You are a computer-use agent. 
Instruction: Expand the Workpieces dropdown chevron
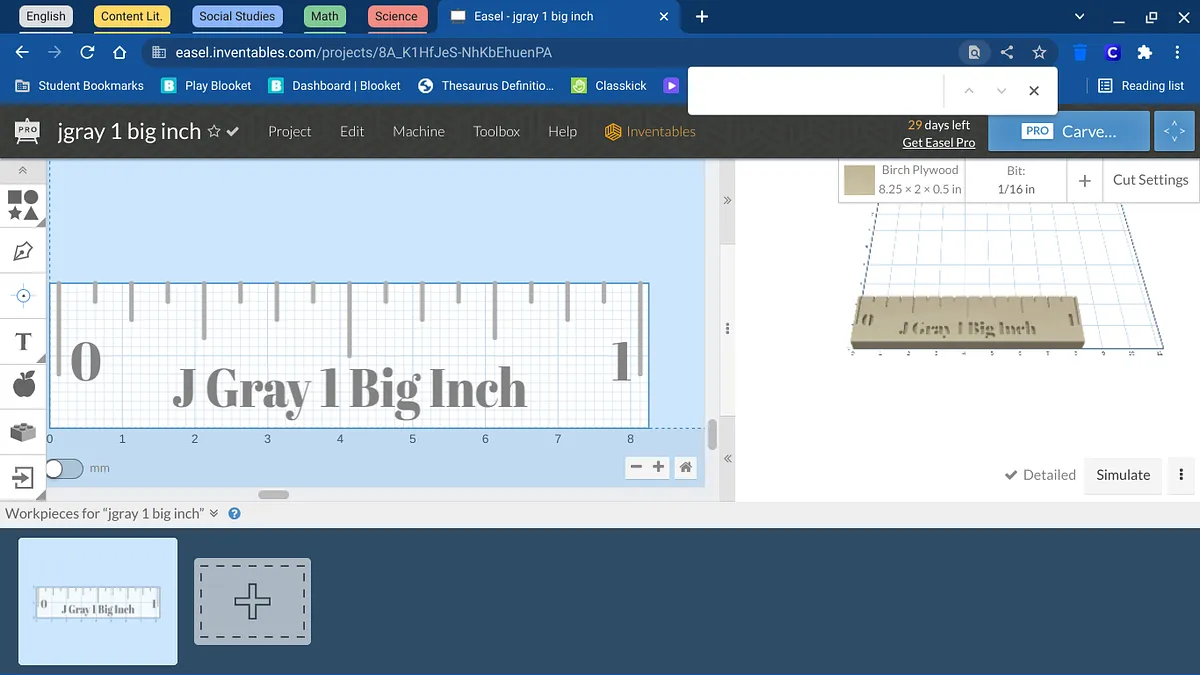click(x=214, y=514)
